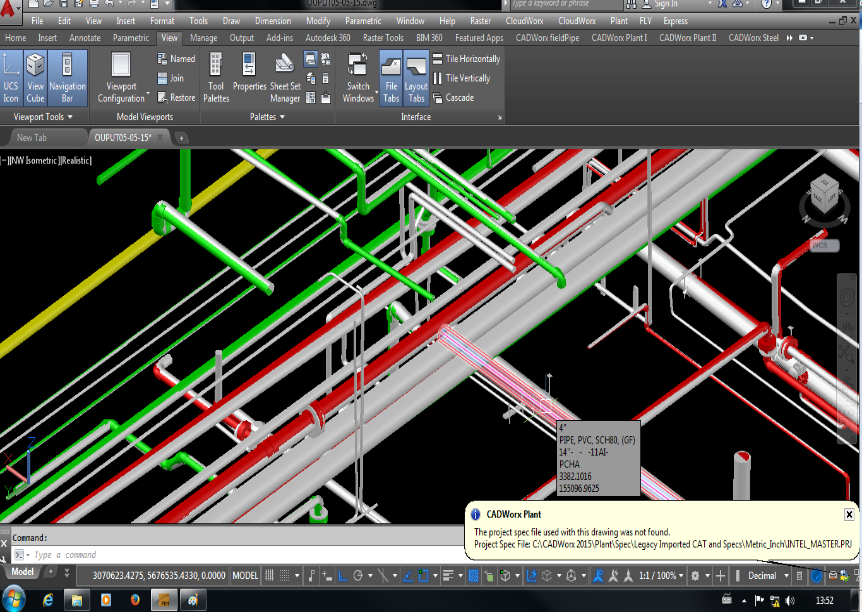Image resolution: width=862 pixels, height=612 pixels.
Task: Switch to the Annotate ribbon tab
Action: 85,38
